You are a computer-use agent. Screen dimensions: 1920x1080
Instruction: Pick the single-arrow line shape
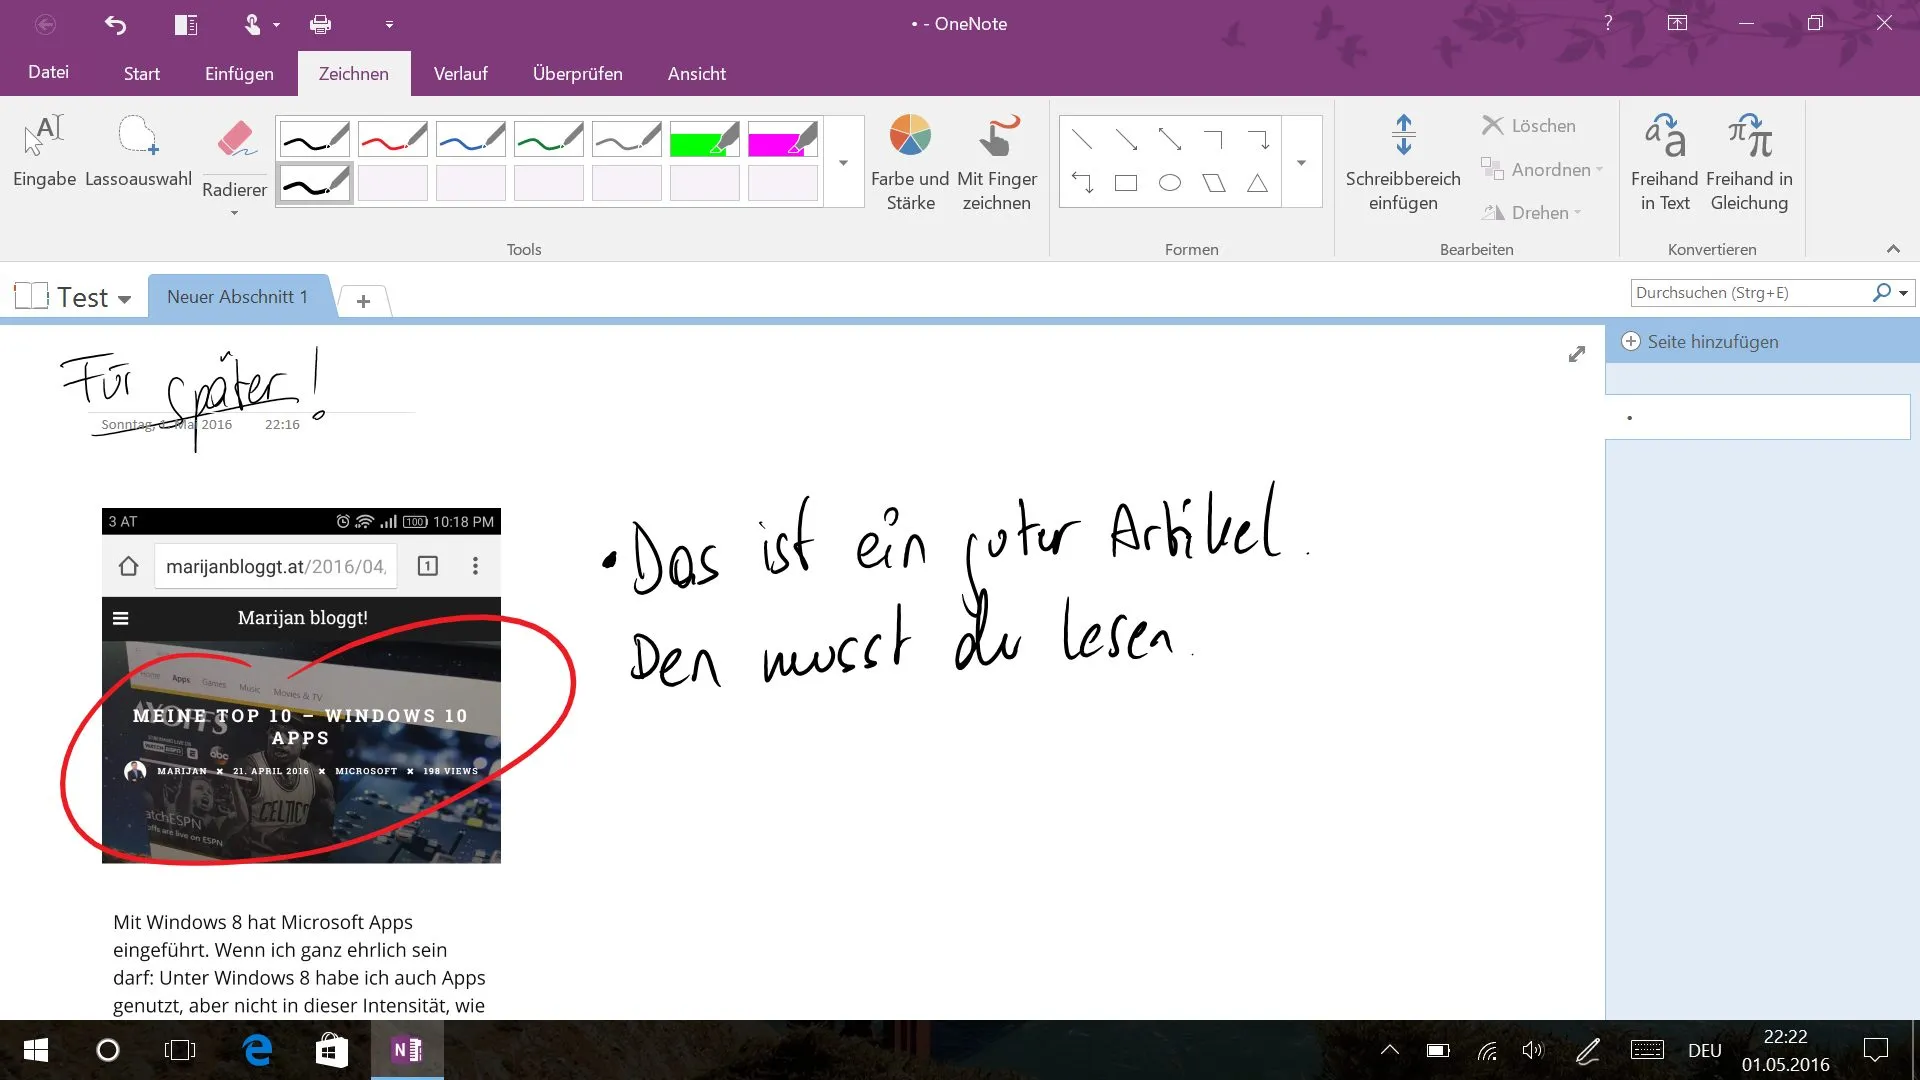tap(1126, 139)
